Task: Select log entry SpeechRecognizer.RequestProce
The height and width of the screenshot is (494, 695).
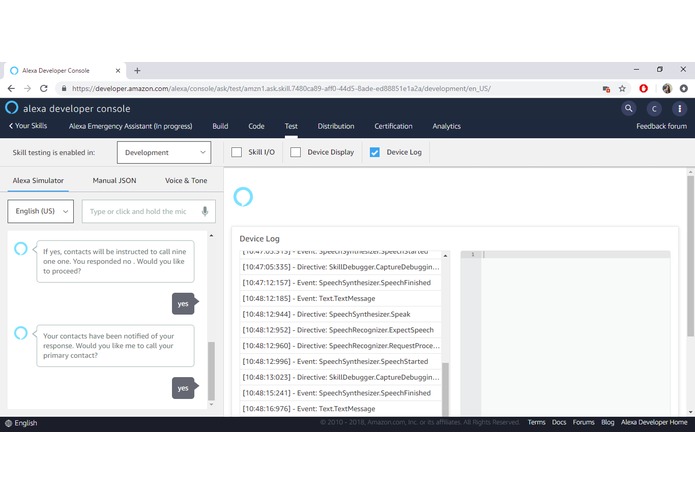Action: click(x=340, y=346)
